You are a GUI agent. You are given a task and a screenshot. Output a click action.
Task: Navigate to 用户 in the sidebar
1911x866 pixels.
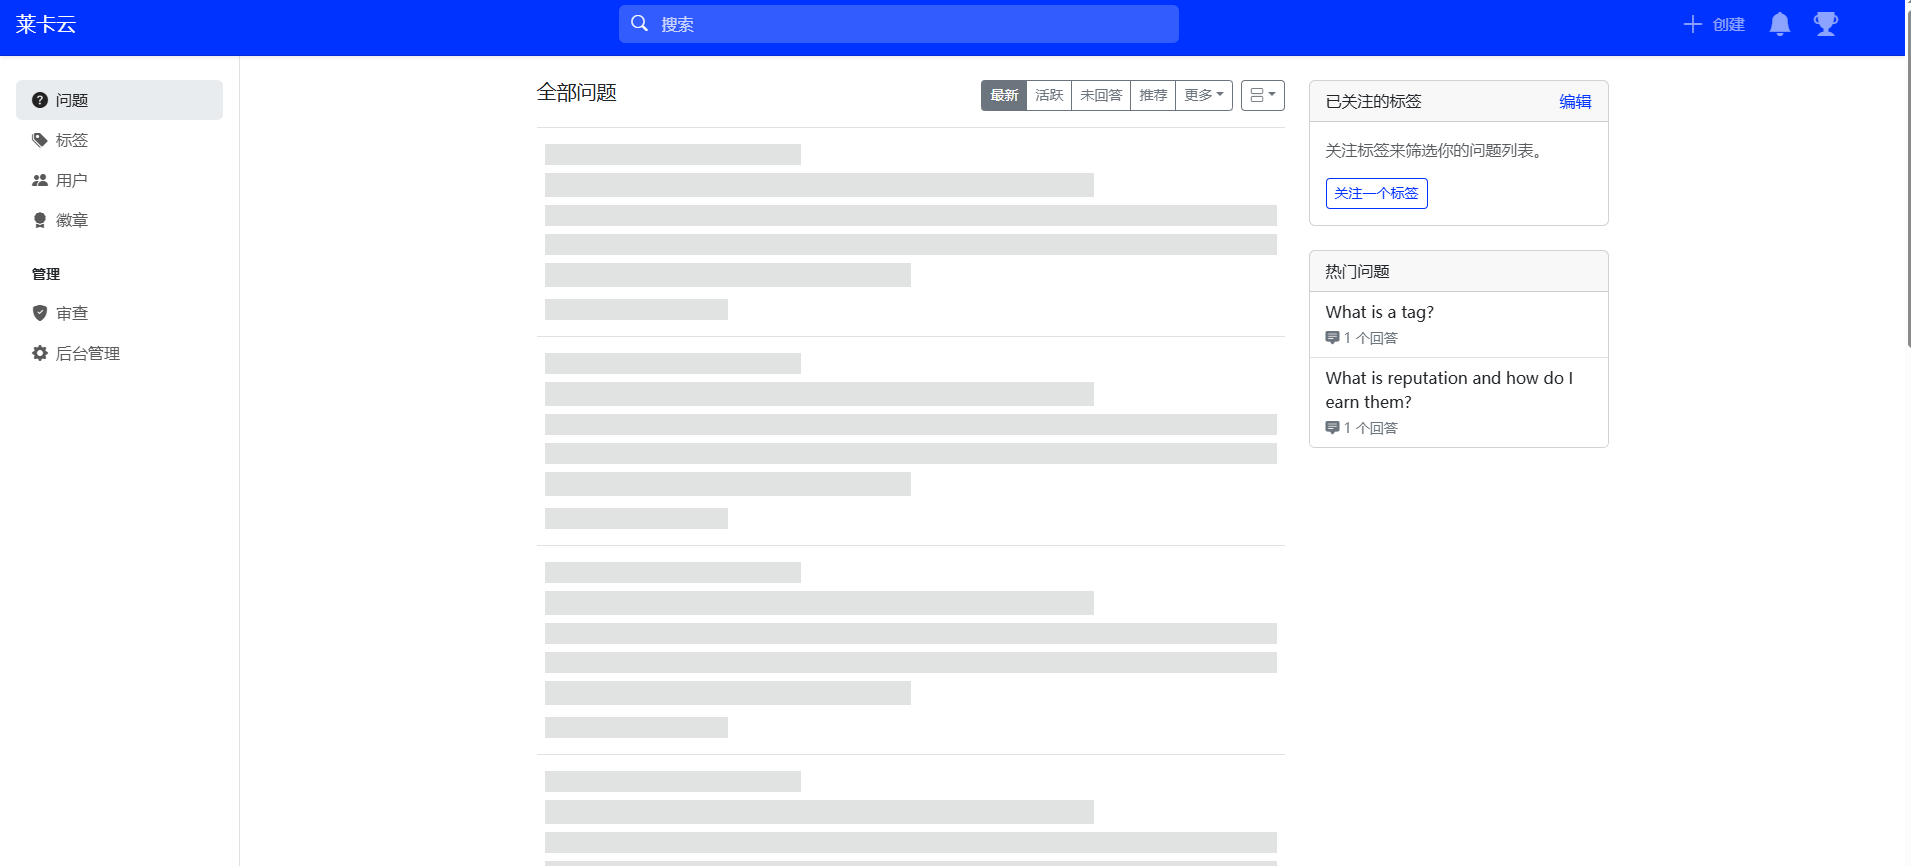pyautogui.click(x=119, y=180)
